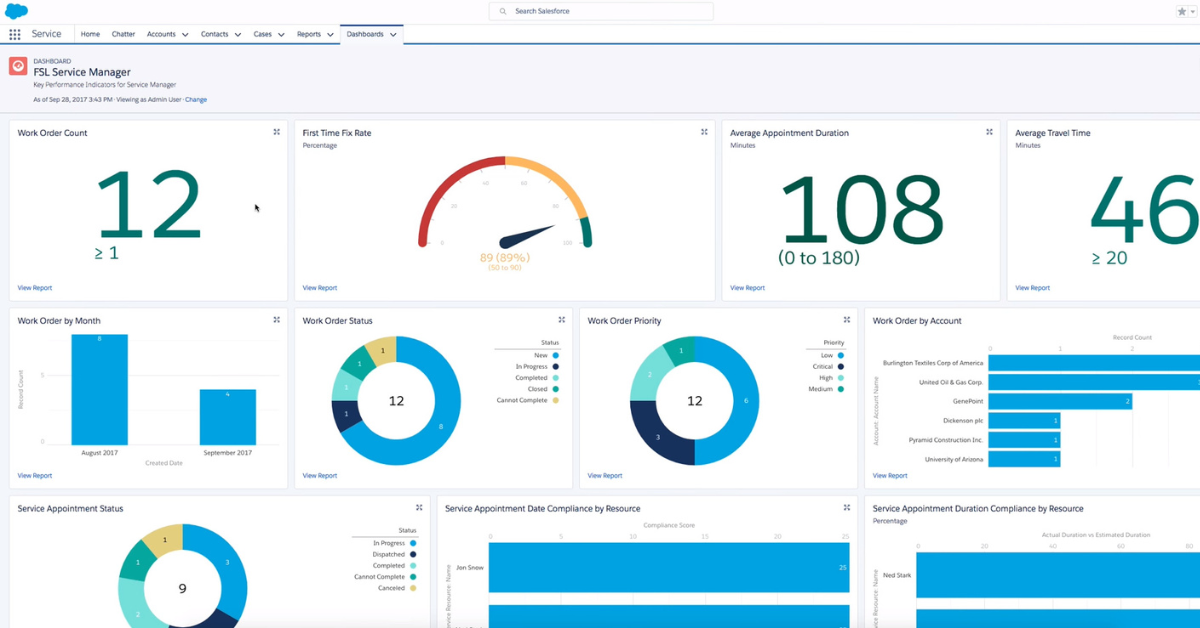Click the August 2017 bar
Screen dimensions: 1200x628
point(99,389)
